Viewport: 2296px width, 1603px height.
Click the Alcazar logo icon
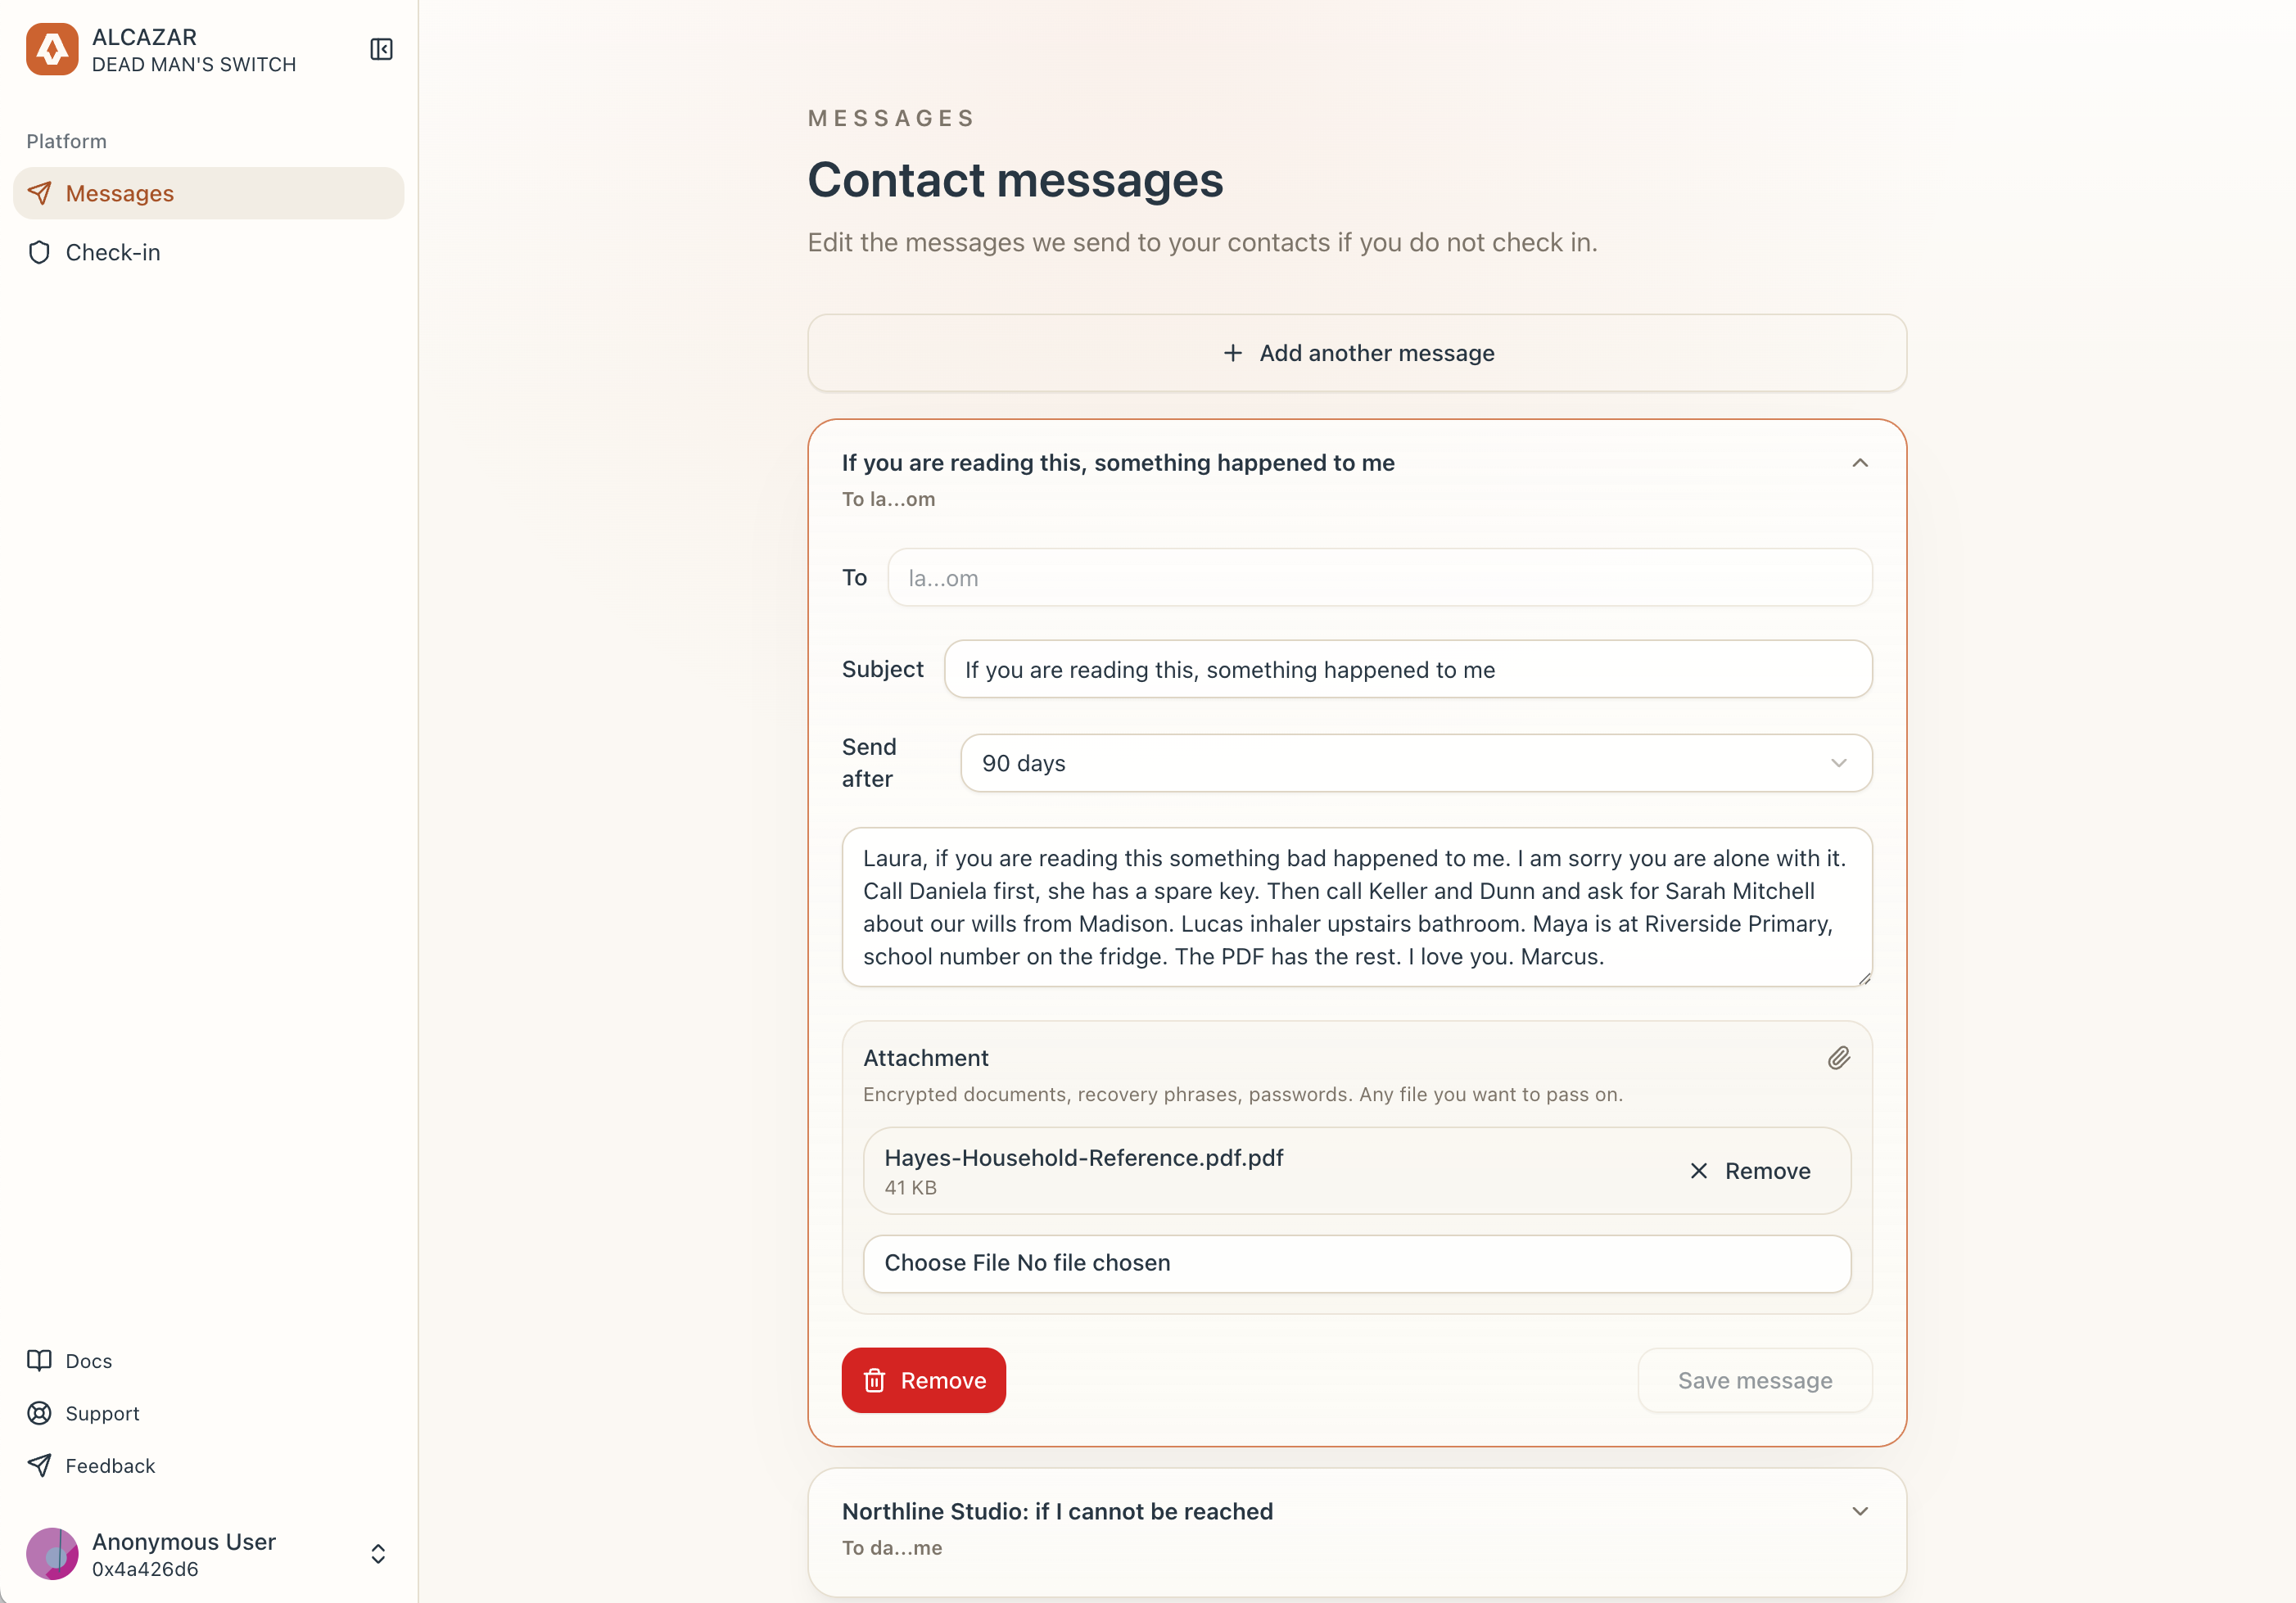pyautogui.click(x=52, y=50)
